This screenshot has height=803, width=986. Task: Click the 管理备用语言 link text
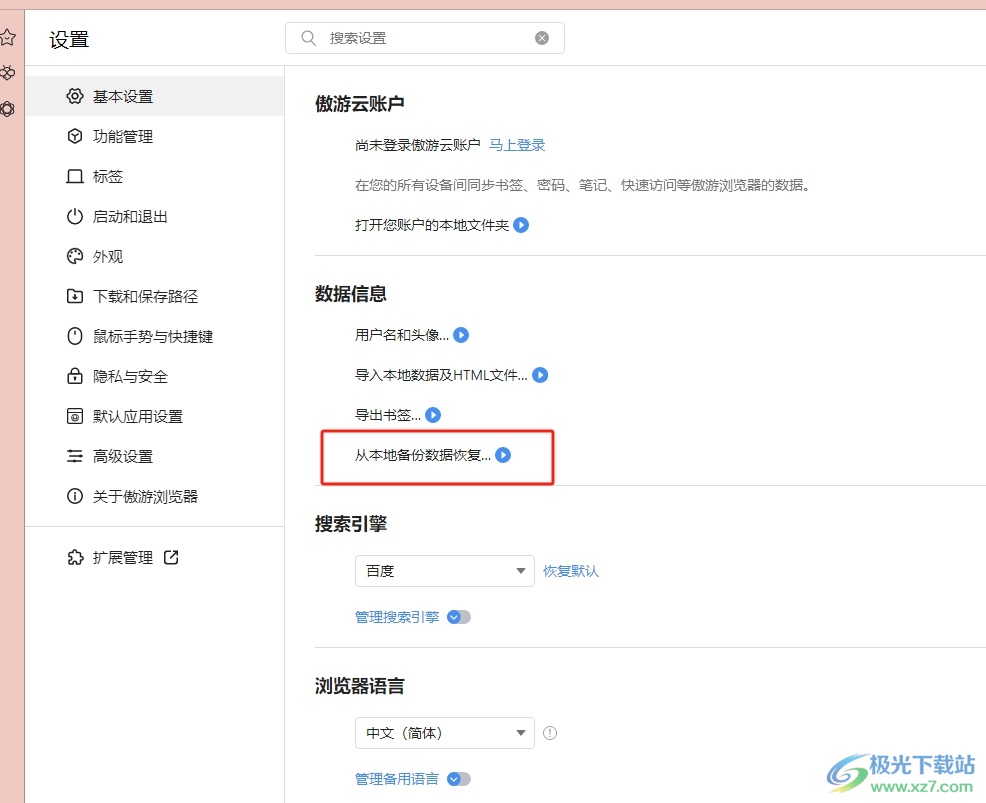click(397, 780)
